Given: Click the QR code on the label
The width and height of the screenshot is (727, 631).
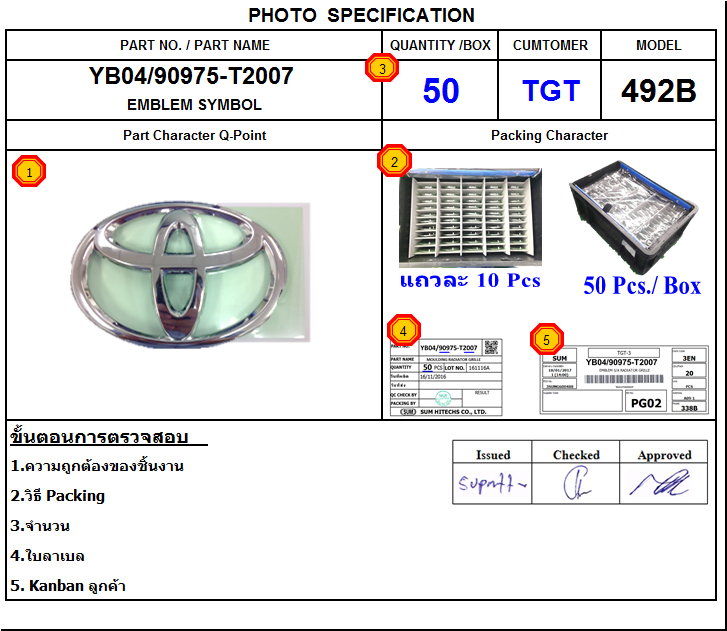Looking at the screenshot, I should [491, 347].
